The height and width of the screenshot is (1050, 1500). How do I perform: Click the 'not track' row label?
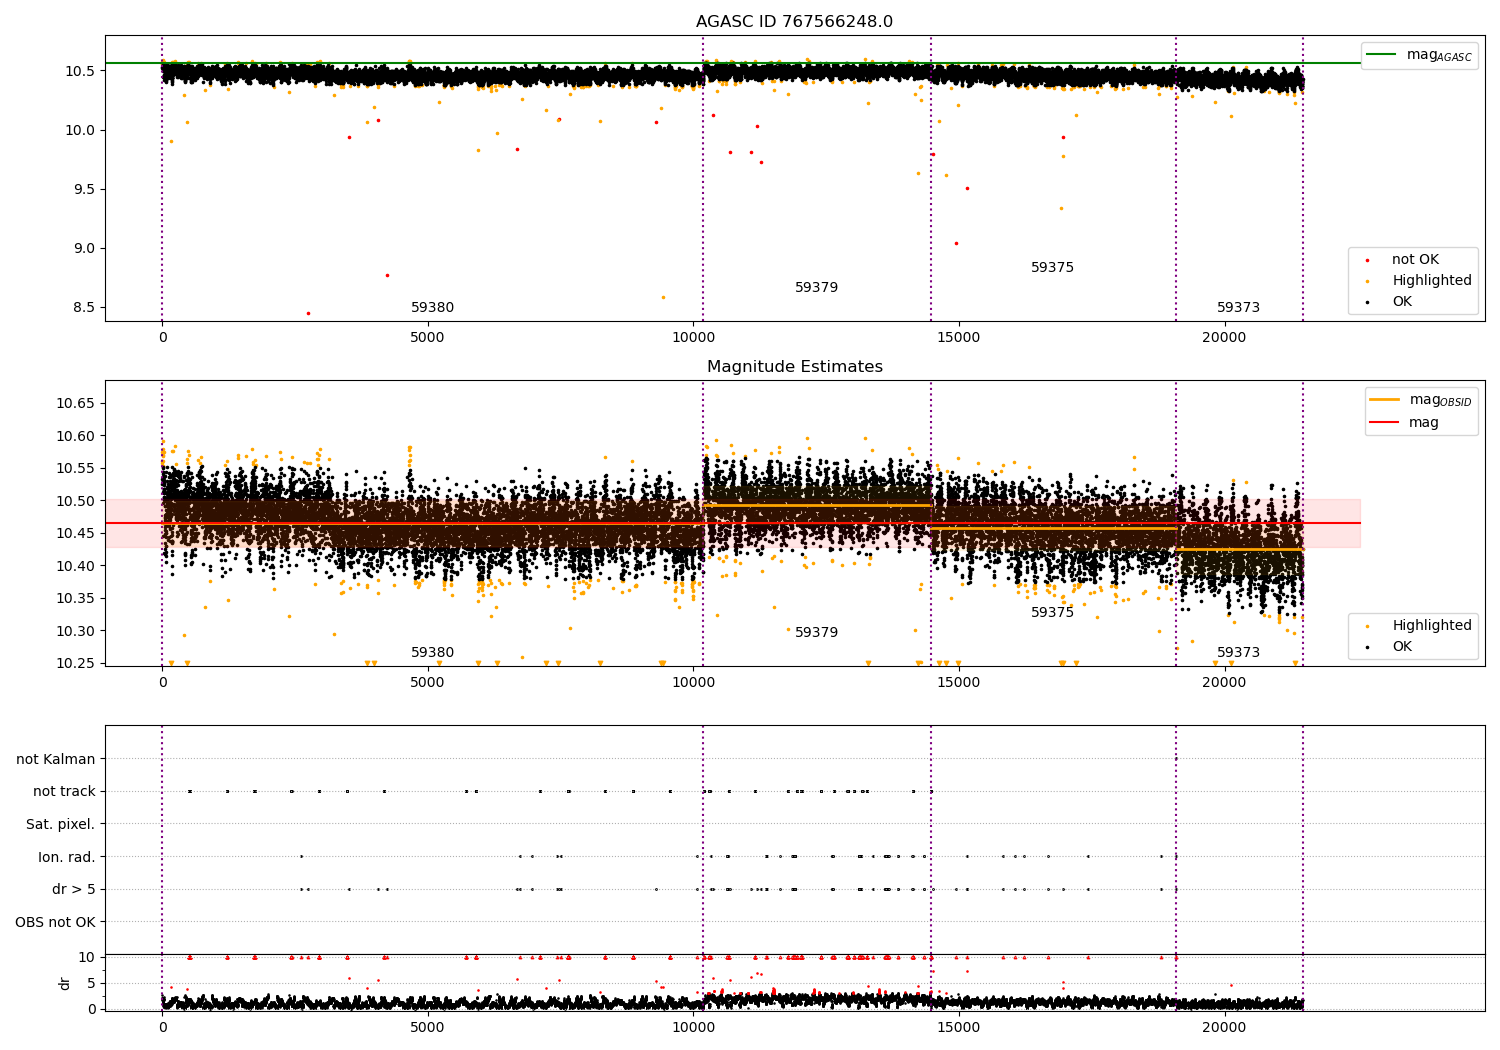point(64,791)
